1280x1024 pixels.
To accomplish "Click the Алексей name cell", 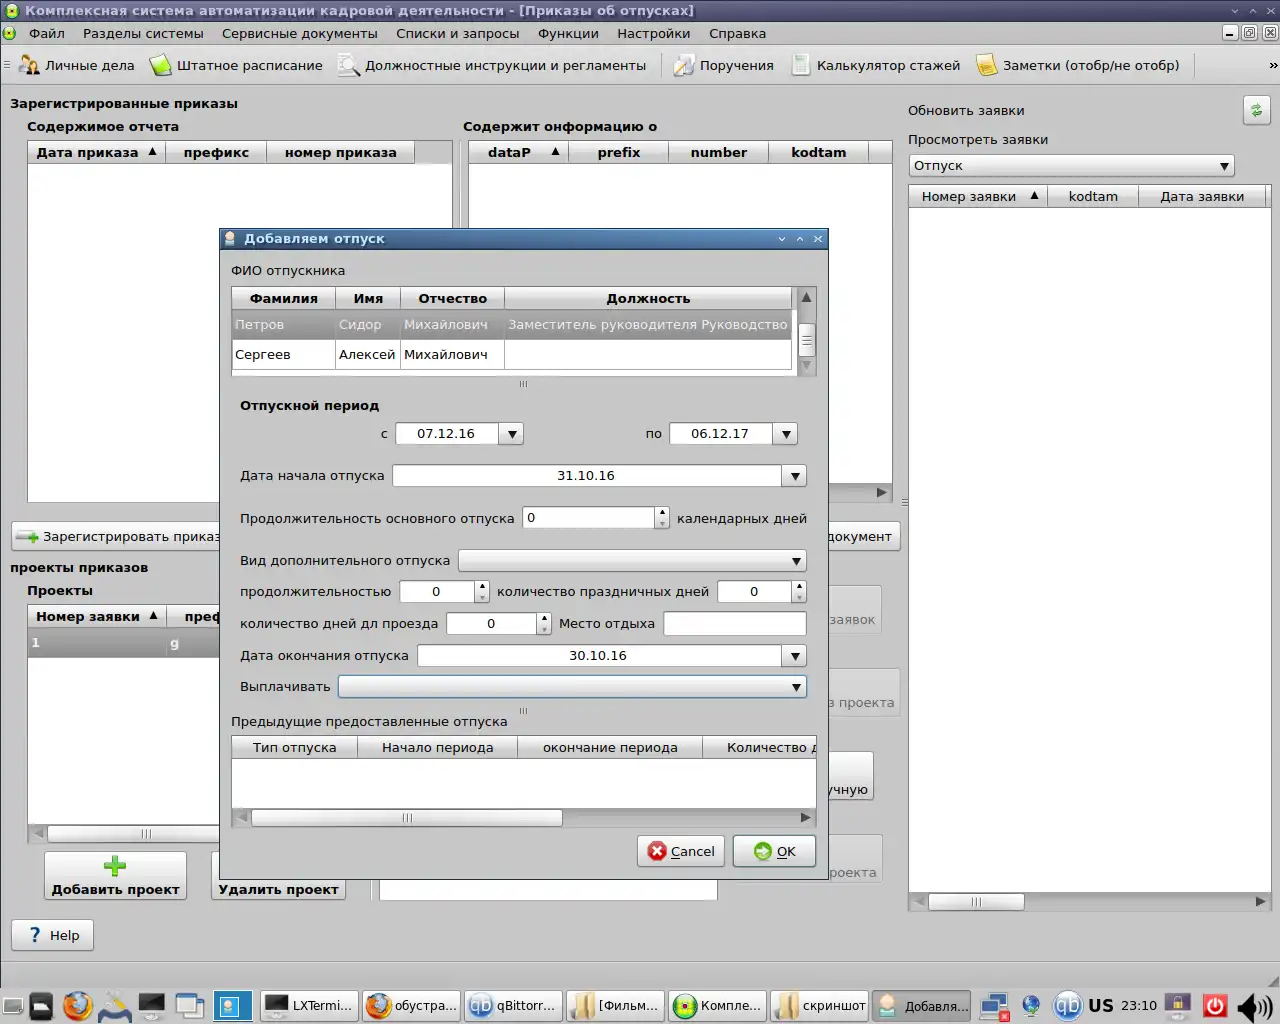I will [x=367, y=355].
